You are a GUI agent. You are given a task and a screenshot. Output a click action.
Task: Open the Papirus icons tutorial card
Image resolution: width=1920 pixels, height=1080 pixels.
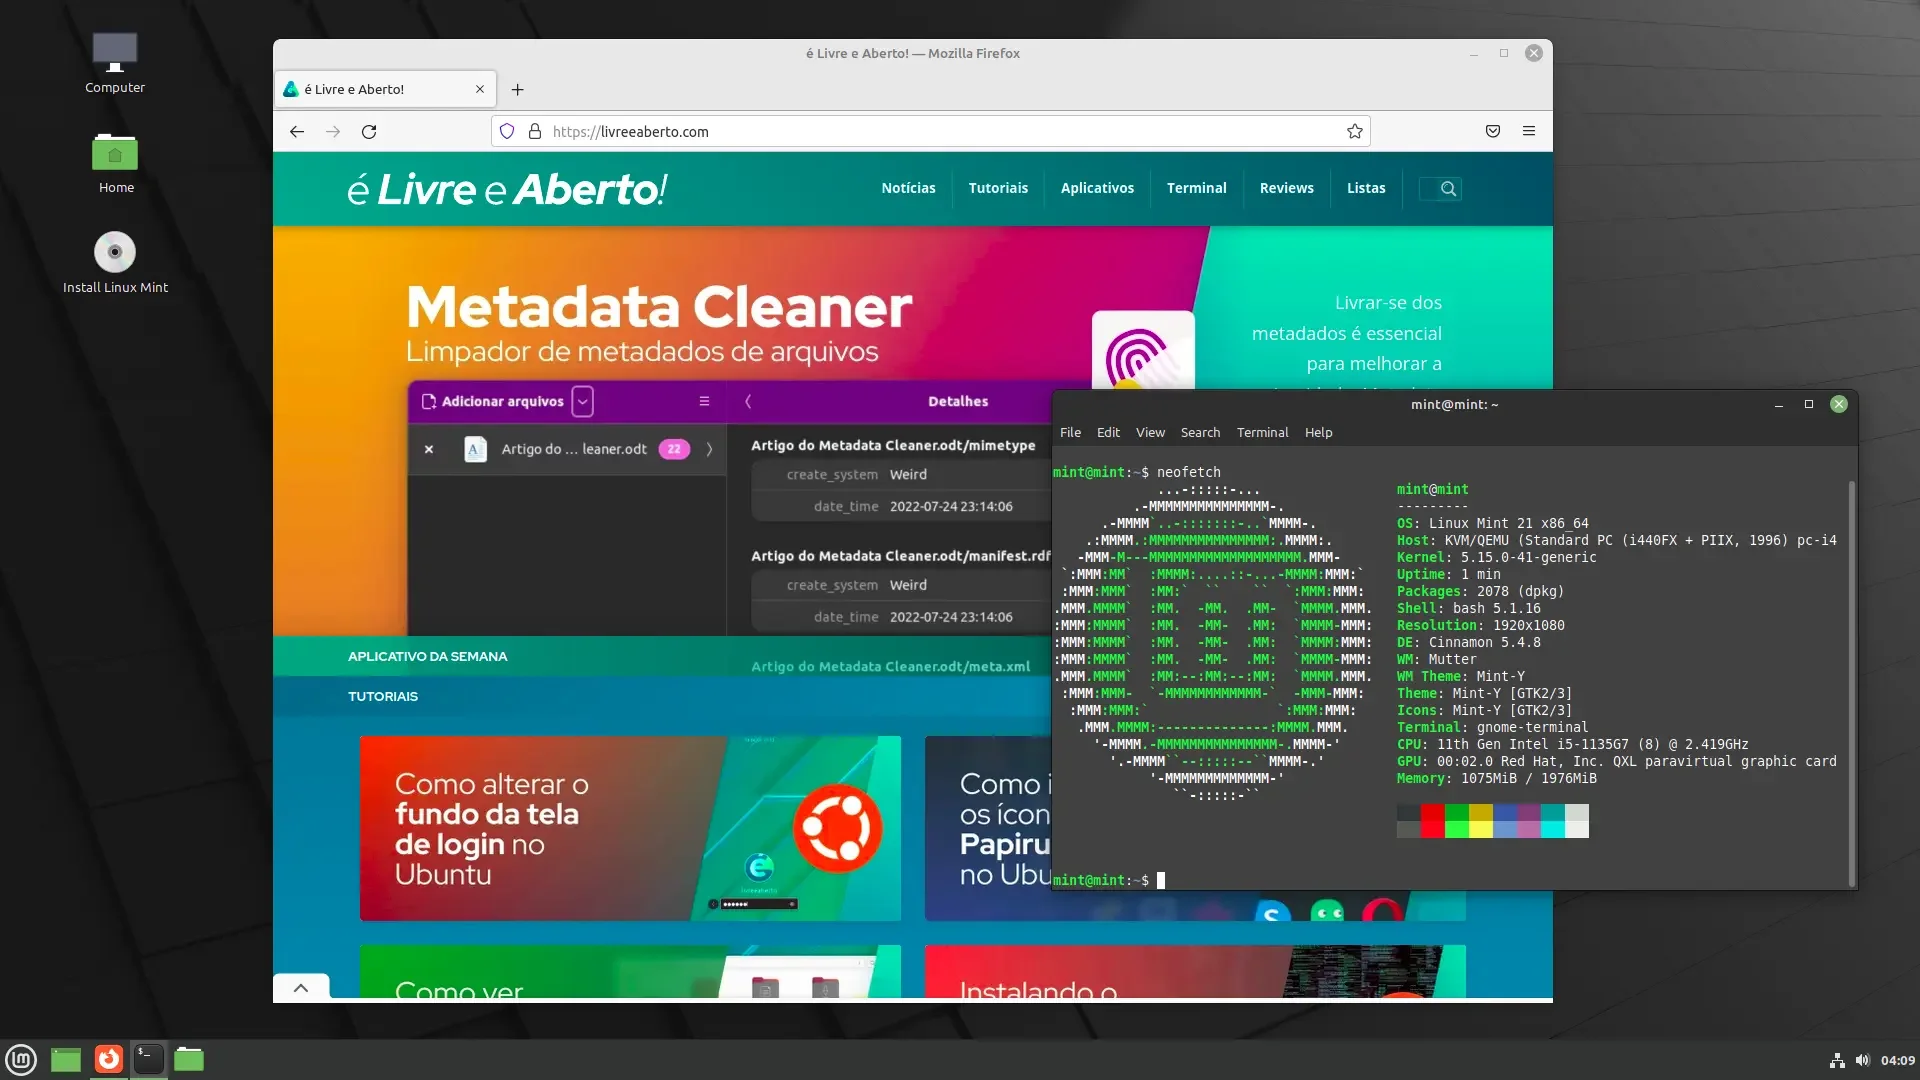(x=988, y=828)
